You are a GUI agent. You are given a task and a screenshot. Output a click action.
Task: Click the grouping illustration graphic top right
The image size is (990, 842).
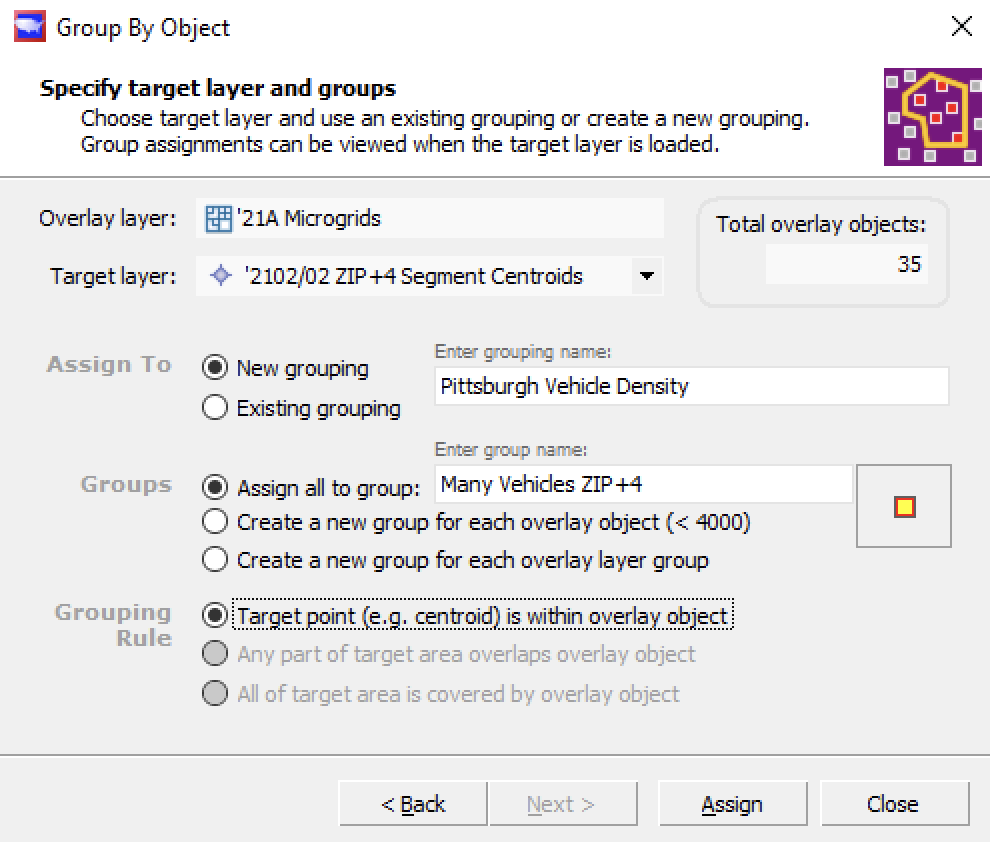(x=932, y=117)
